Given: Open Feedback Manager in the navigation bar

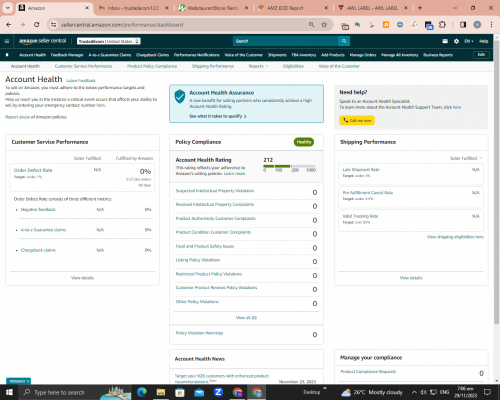Looking at the screenshot, I should (x=67, y=55).
